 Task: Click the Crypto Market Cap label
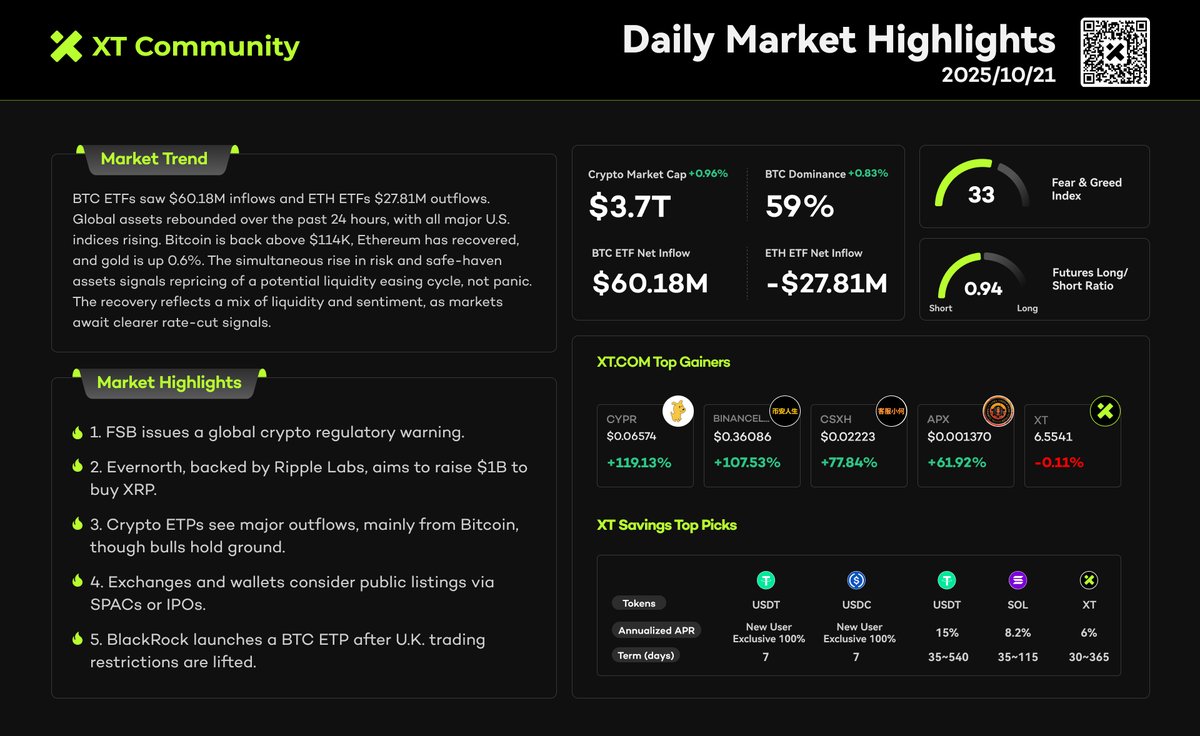(637, 174)
